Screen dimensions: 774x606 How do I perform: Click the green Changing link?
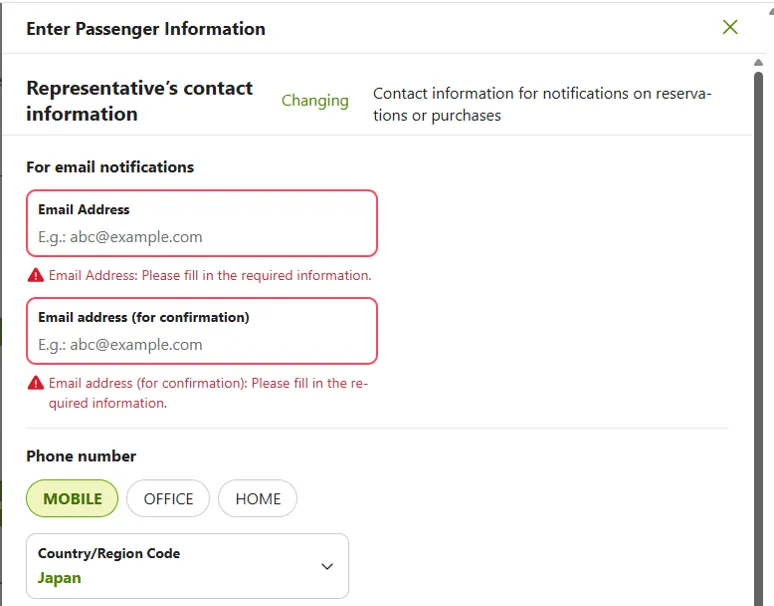click(x=315, y=100)
